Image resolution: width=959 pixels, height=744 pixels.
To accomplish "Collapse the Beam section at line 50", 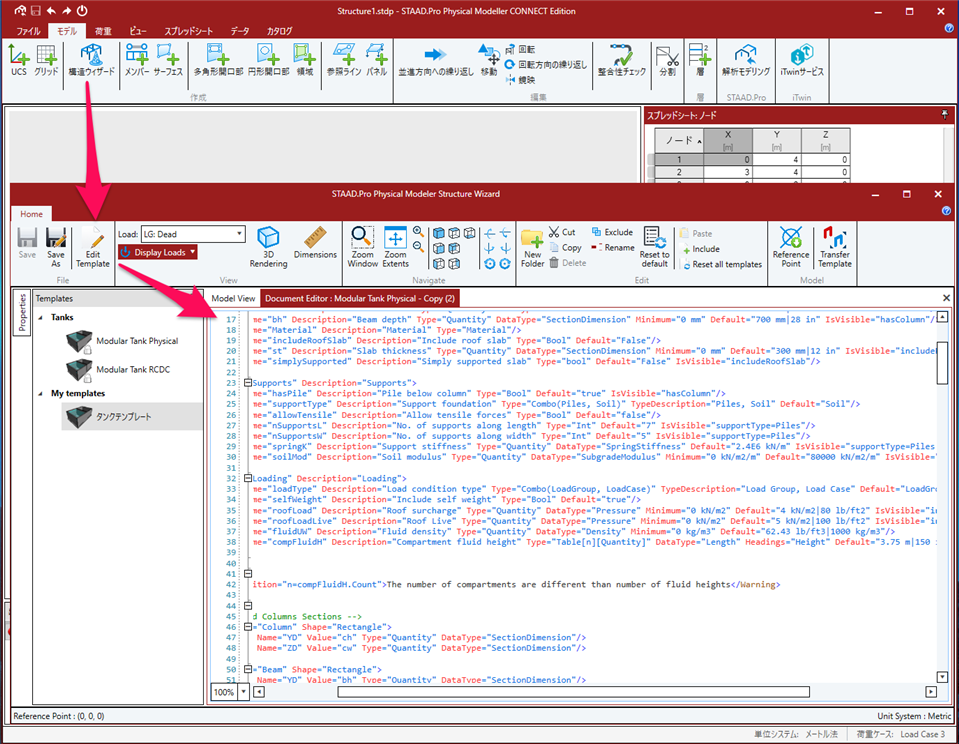I will pos(248,669).
